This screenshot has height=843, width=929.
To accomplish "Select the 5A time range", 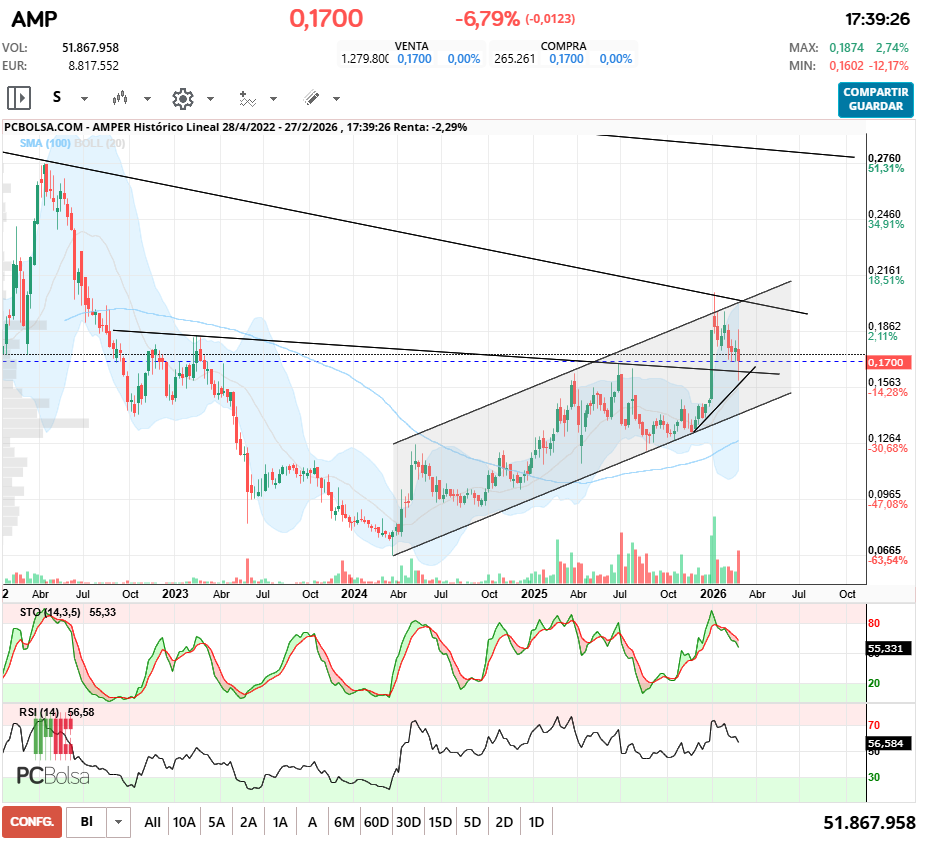I will pyautogui.click(x=216, y=822).
